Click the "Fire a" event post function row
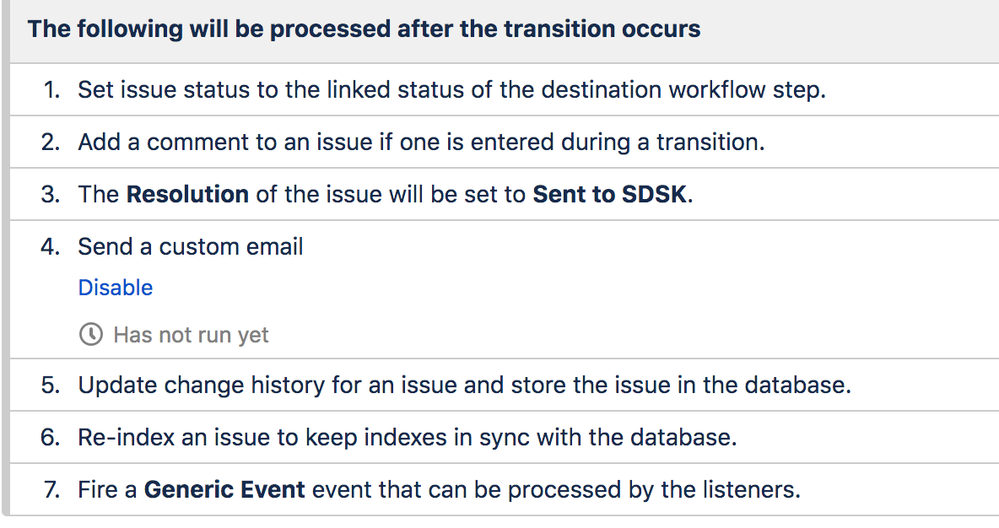This screenshot has width=999, height=528. pyautogui.click(x=505, y=490)
